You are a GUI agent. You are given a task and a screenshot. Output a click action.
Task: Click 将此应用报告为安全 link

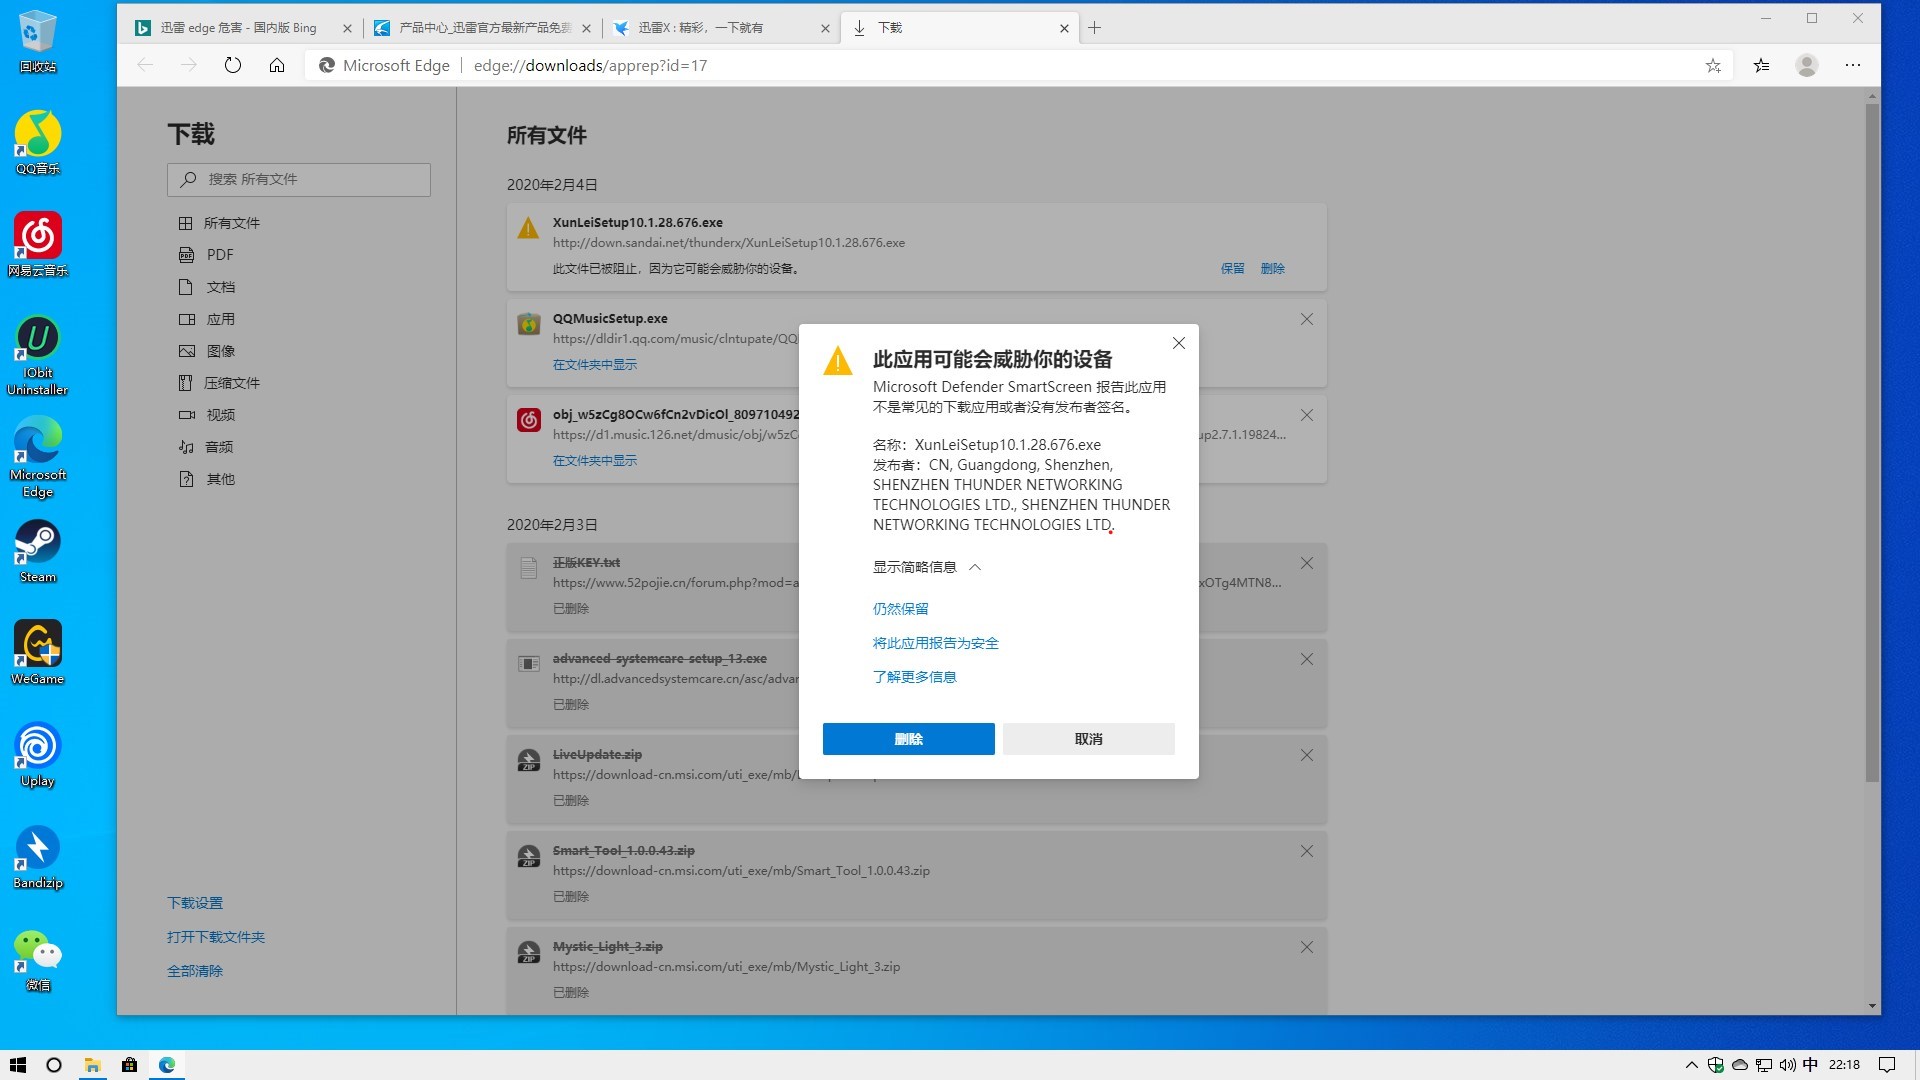pyautogui.click(x=935, y=643)
